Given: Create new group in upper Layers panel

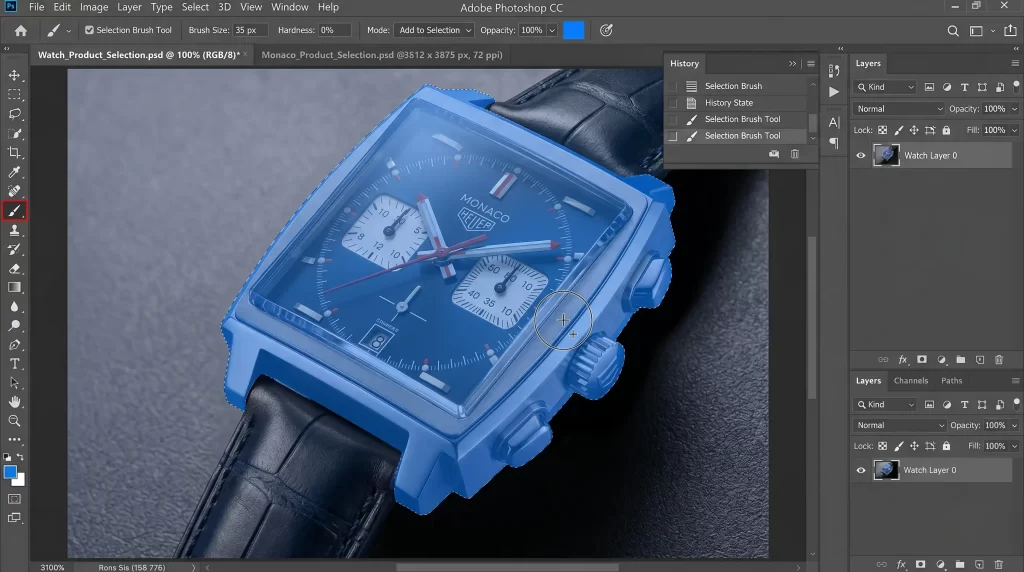Looking at the screenshot, I should (x=961, y=360).
